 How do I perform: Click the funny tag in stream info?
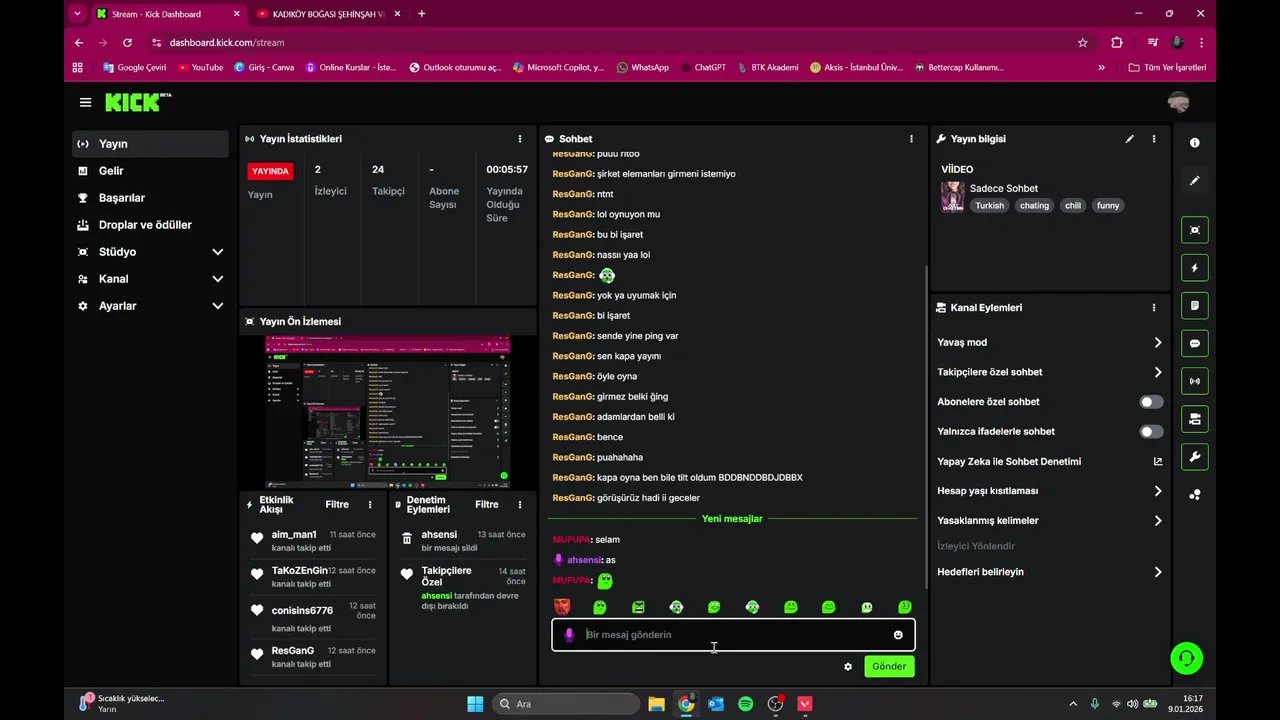tap(1108, 206)
